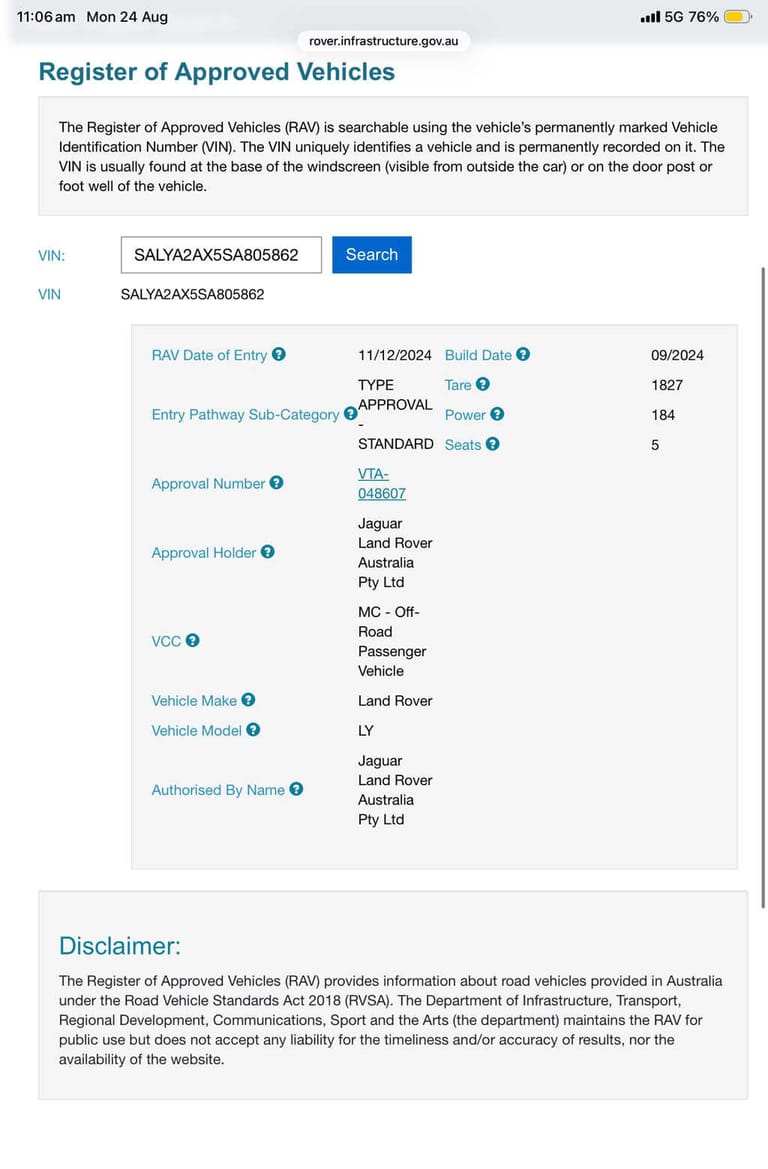Open help icon for Entry Pathway Sub-Category
This screenshot has height=1169, width=768.
[x=350, y=414]
